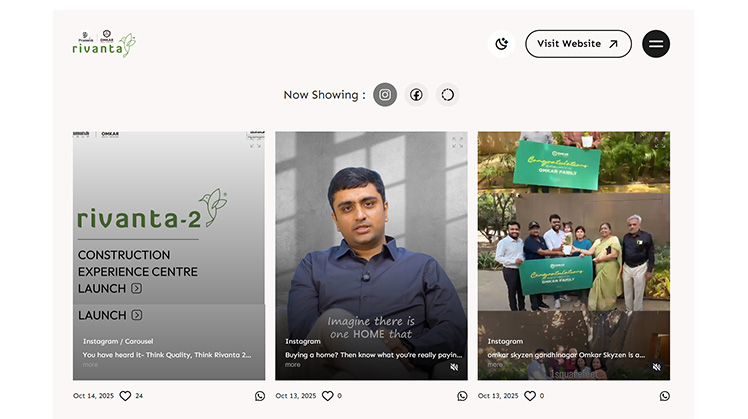
Task: Click the Visit Website button
Action: [578, 44]
